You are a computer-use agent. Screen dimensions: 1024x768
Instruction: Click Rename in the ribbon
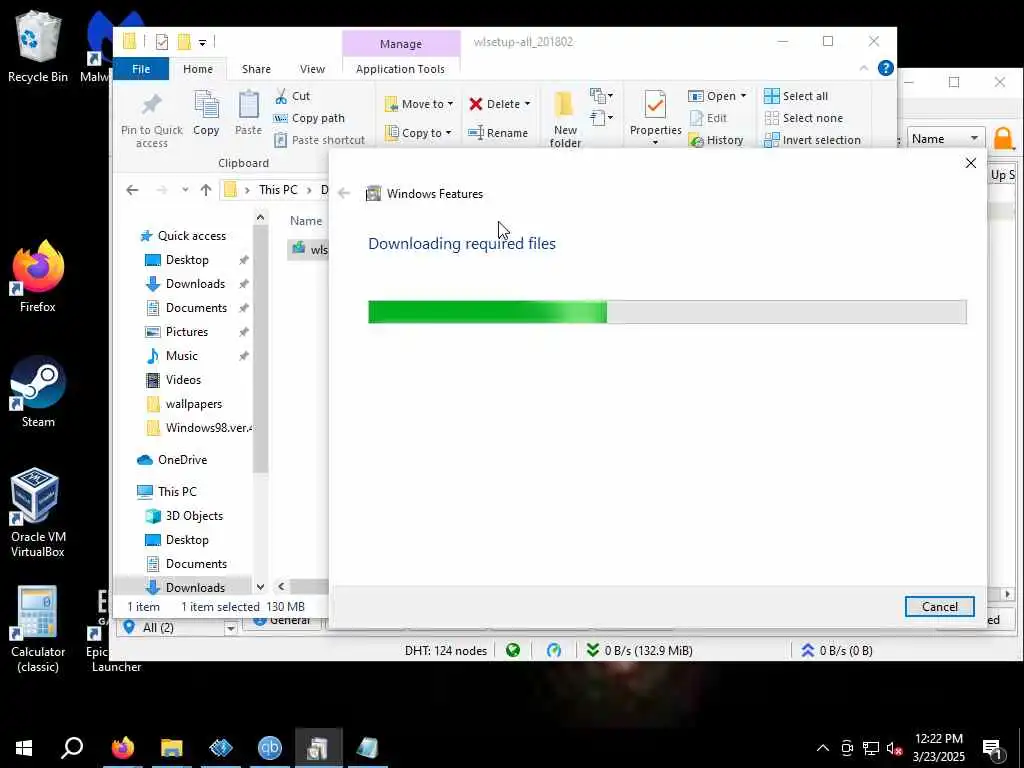click(x=498, y=133)
